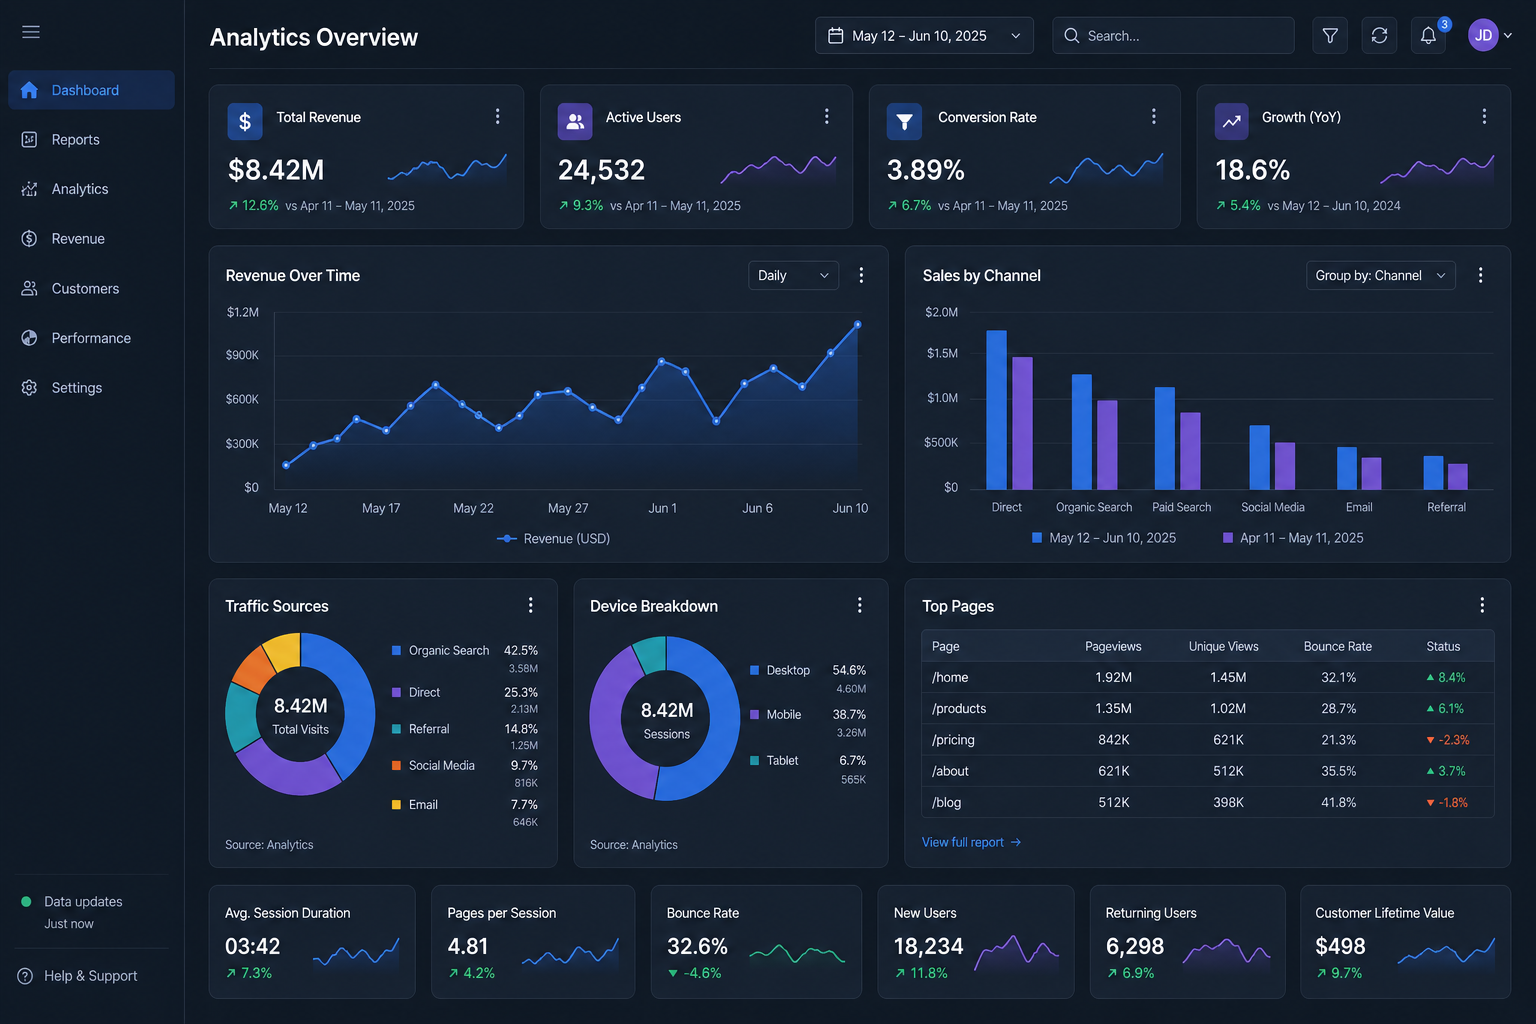
Task: Open Revenue Over Time options menu
Action: [861, 275]
